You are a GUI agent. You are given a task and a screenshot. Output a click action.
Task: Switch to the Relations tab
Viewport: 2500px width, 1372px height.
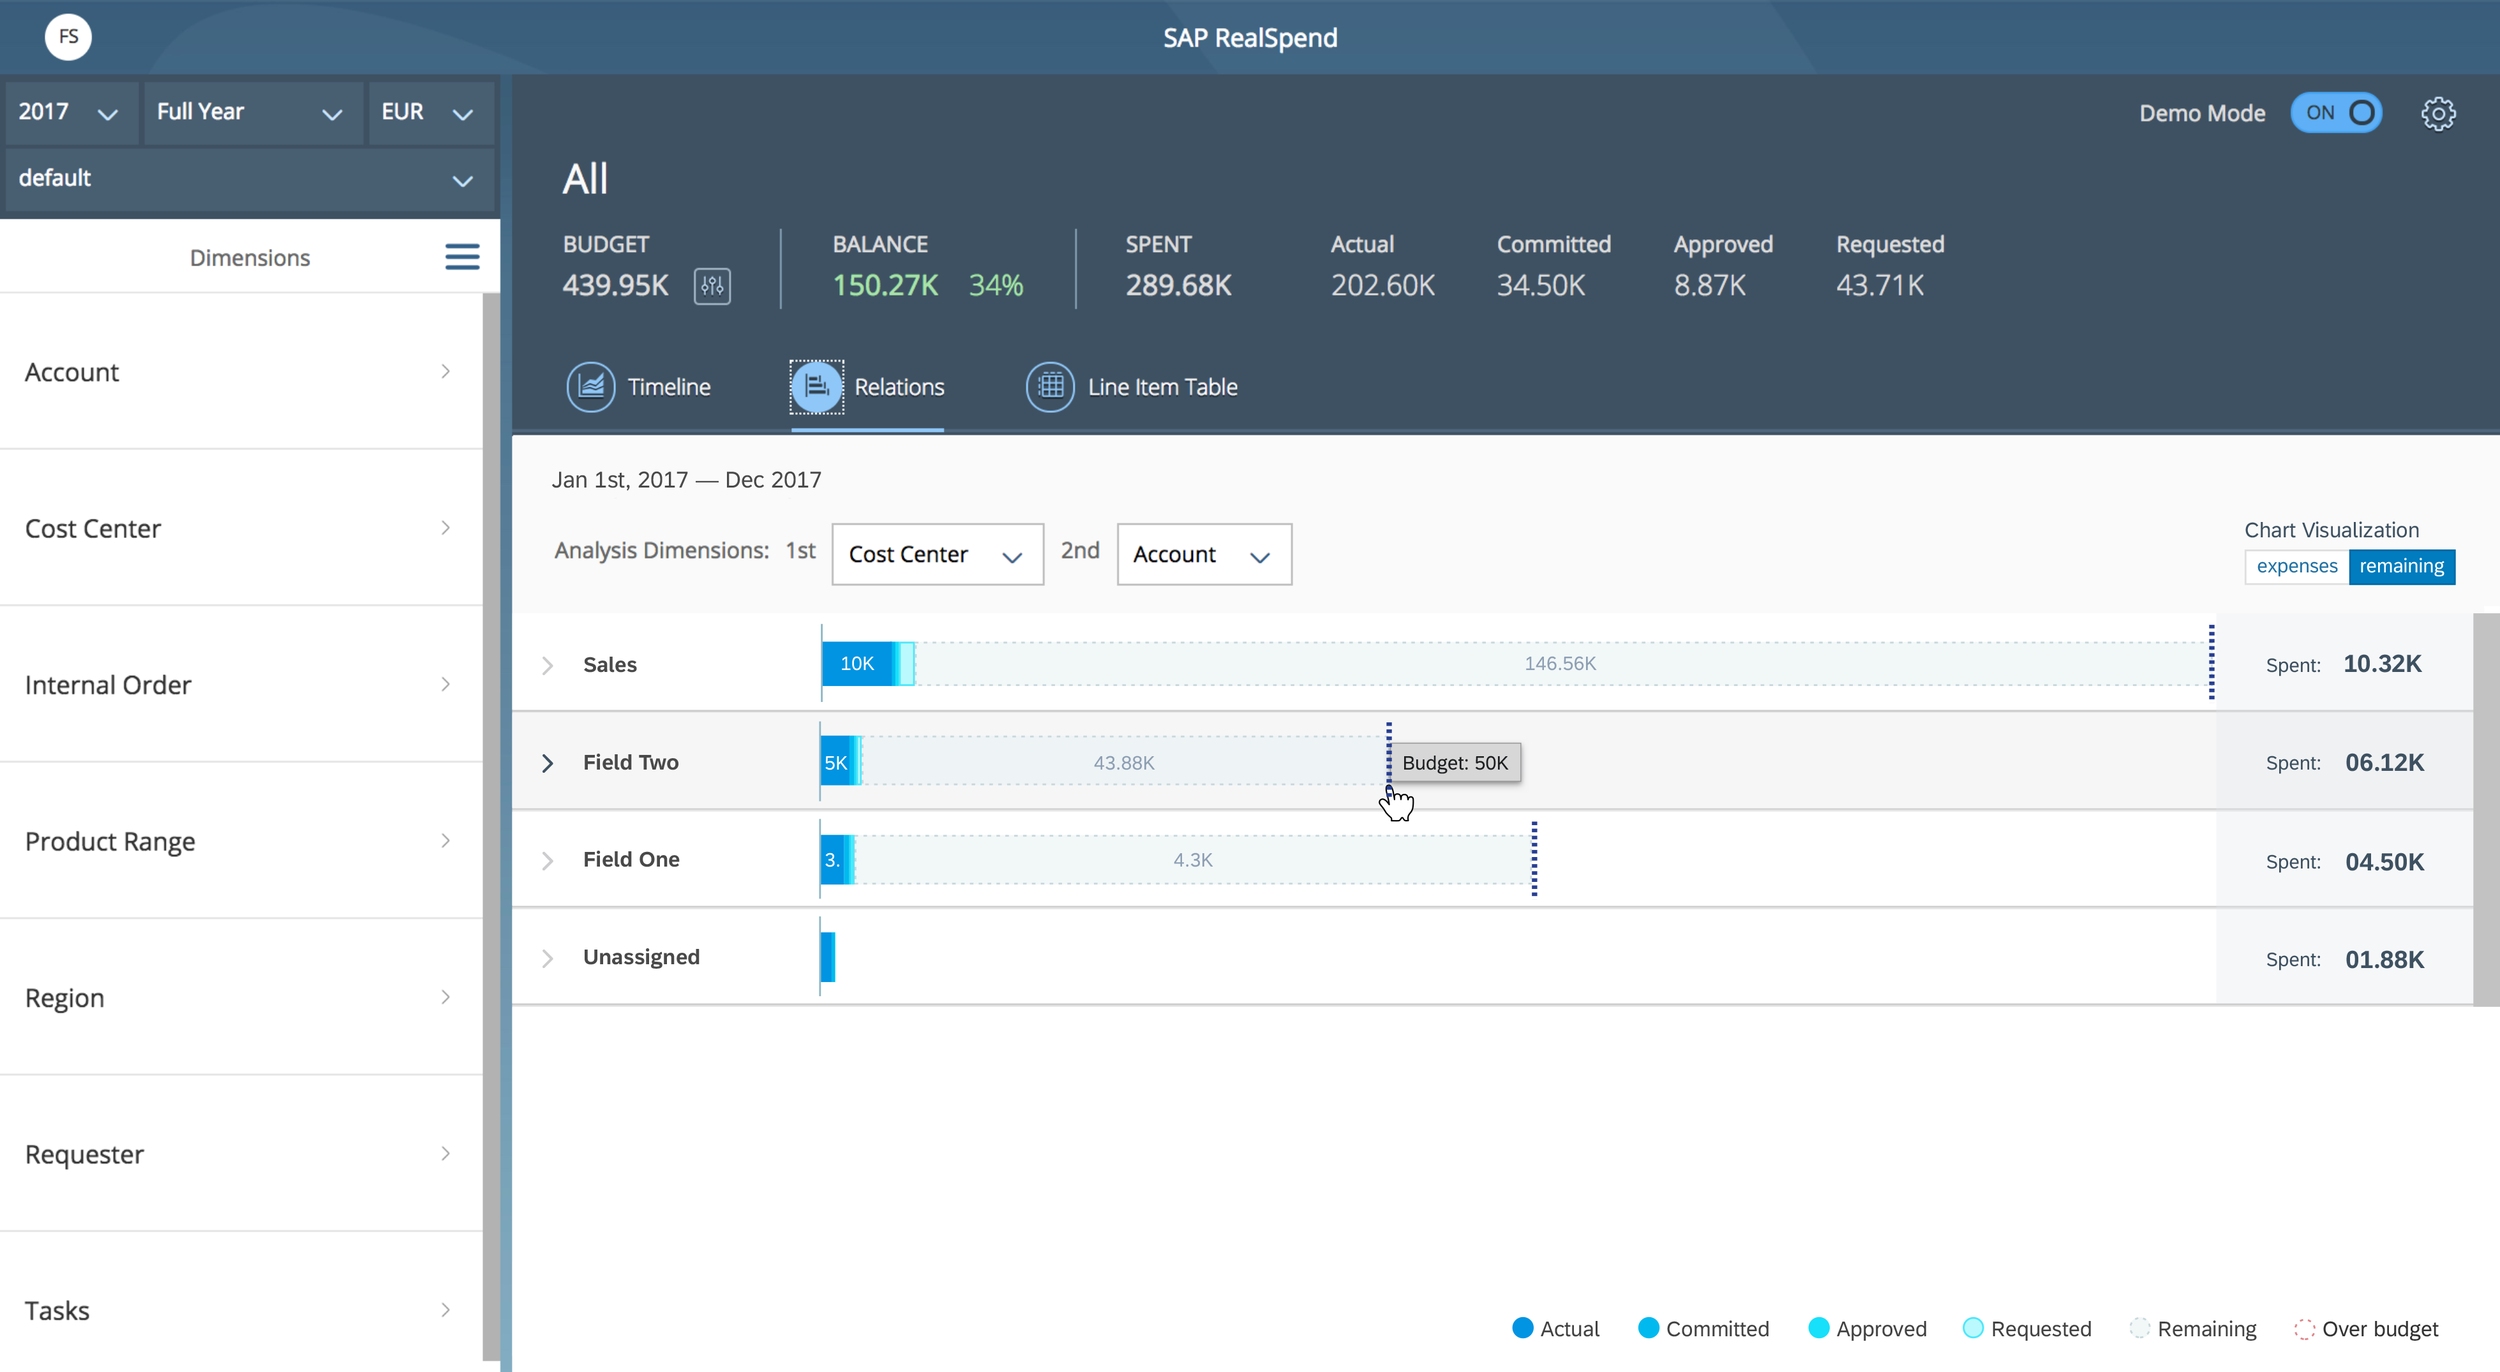[x=867, y=387]
